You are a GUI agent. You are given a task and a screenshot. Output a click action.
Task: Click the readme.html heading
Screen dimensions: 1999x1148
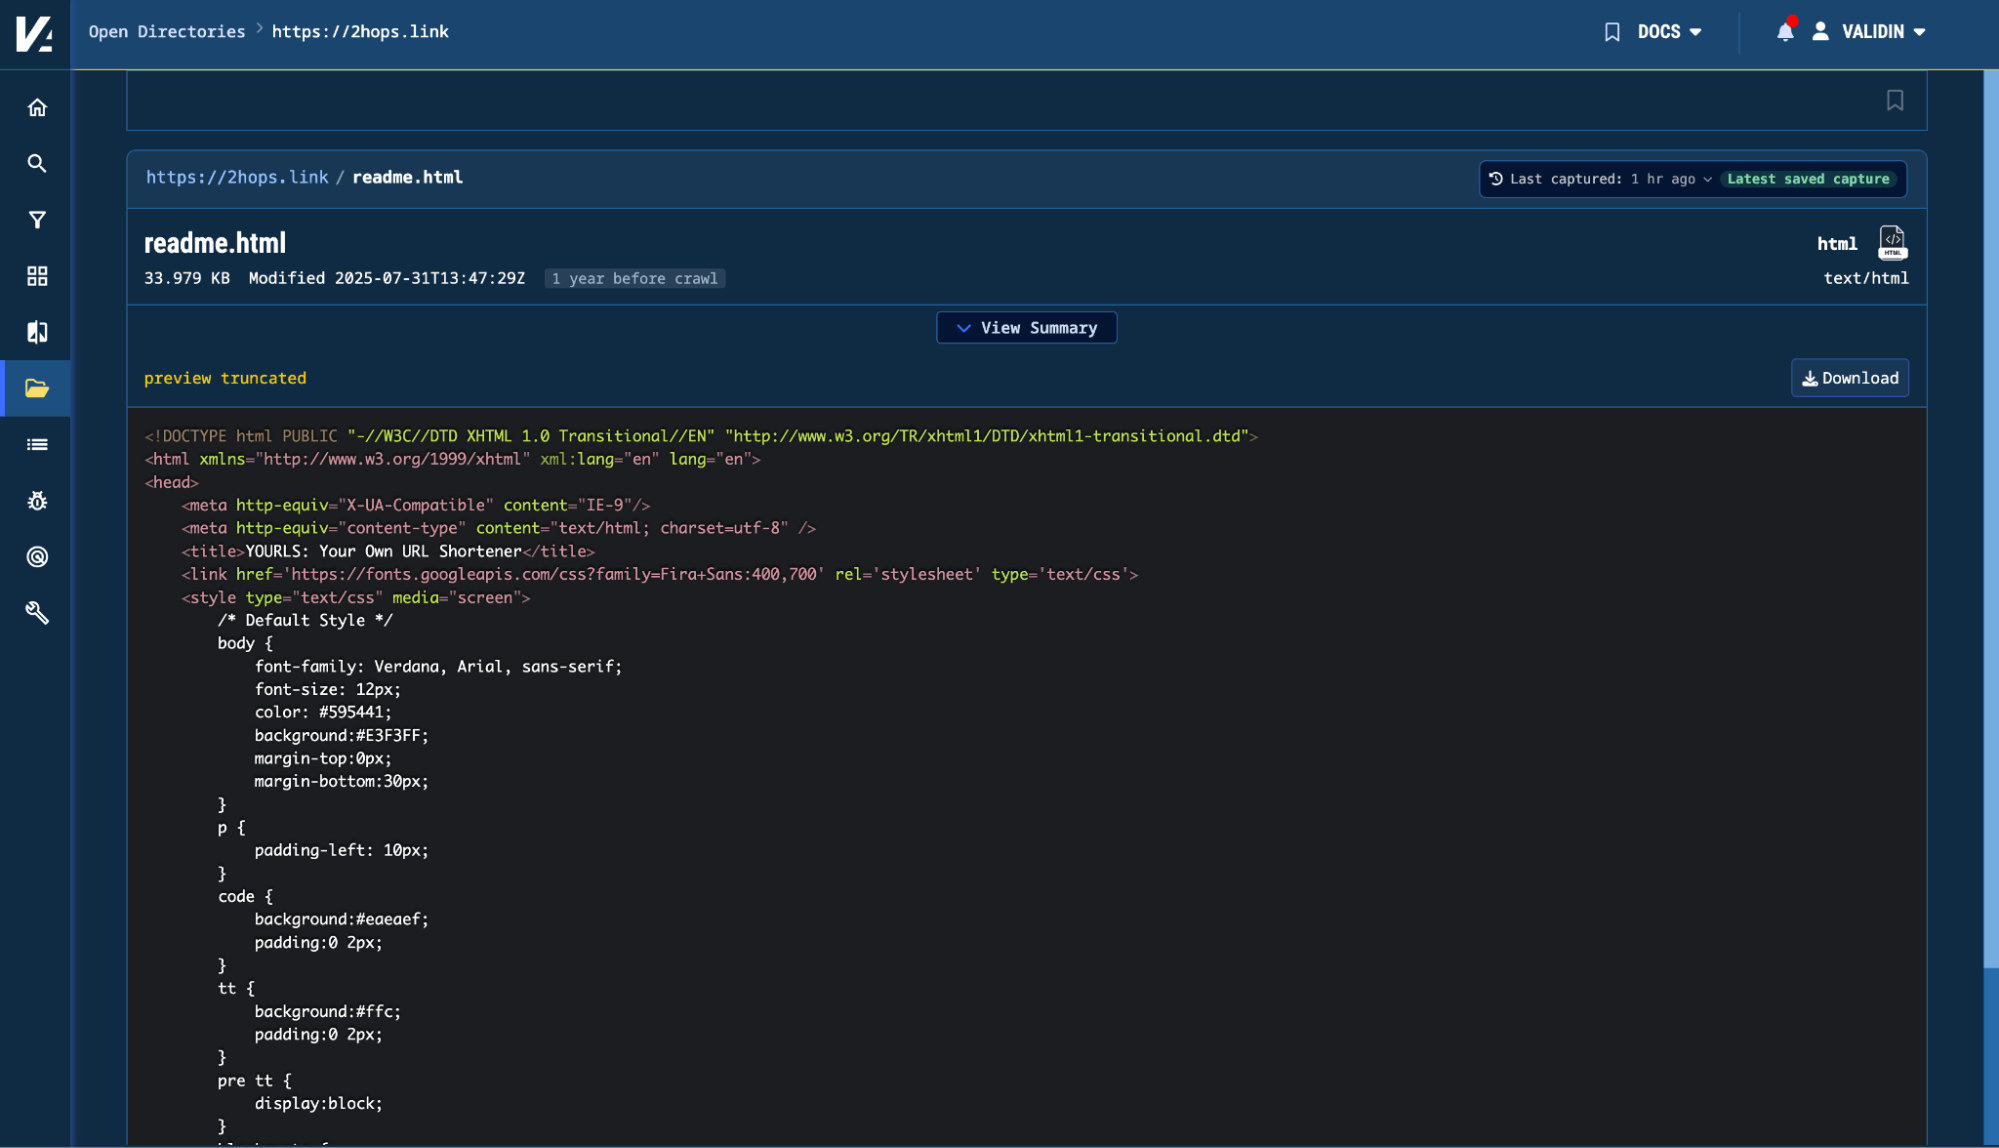click(215, 243)
